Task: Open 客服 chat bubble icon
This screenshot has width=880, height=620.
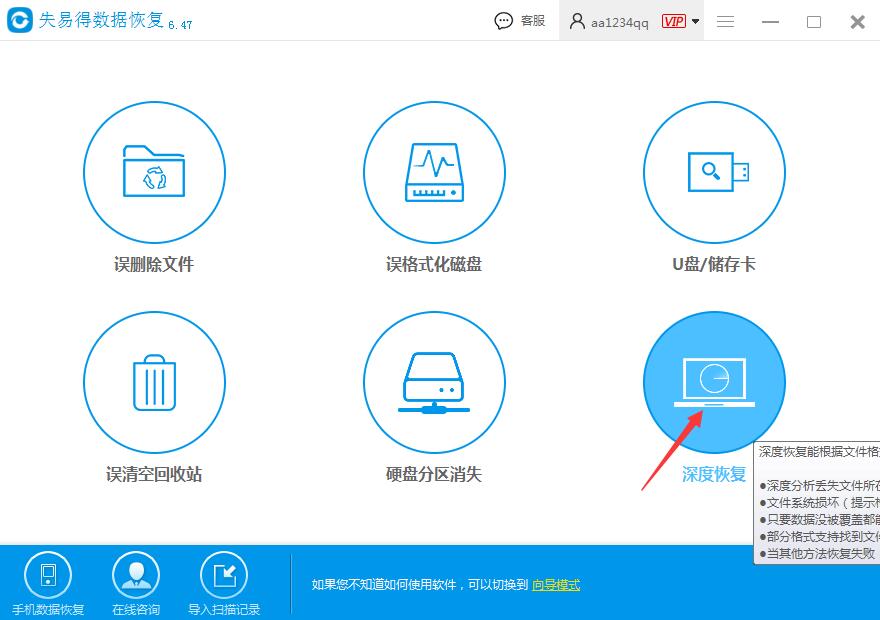Action: click(503, 21)
